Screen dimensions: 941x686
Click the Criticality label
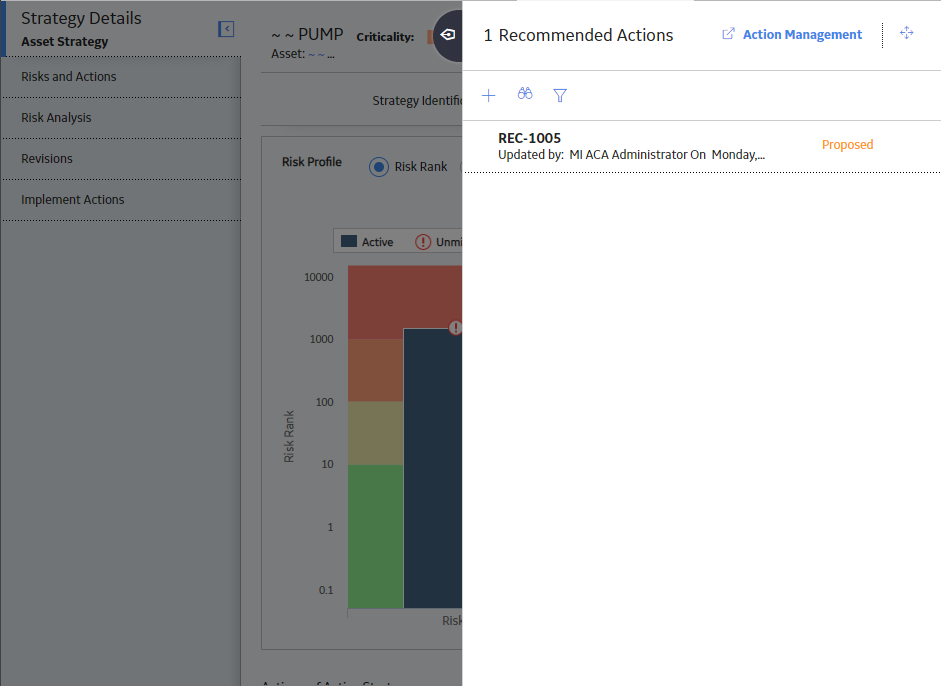click(385, 37)
